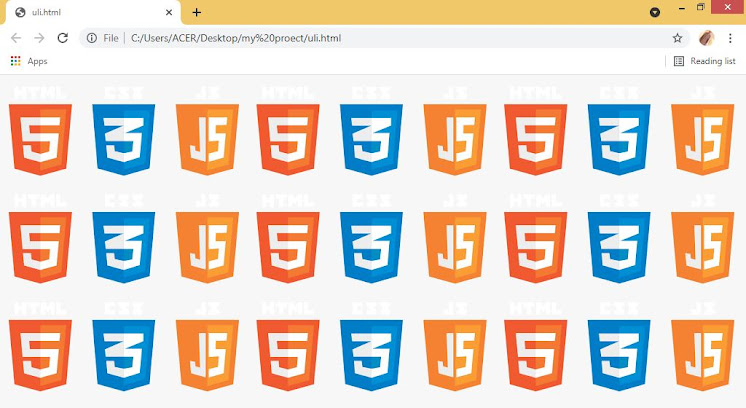
Task: Click the first JS shield in middle row
Action: [x=207, y=247]
